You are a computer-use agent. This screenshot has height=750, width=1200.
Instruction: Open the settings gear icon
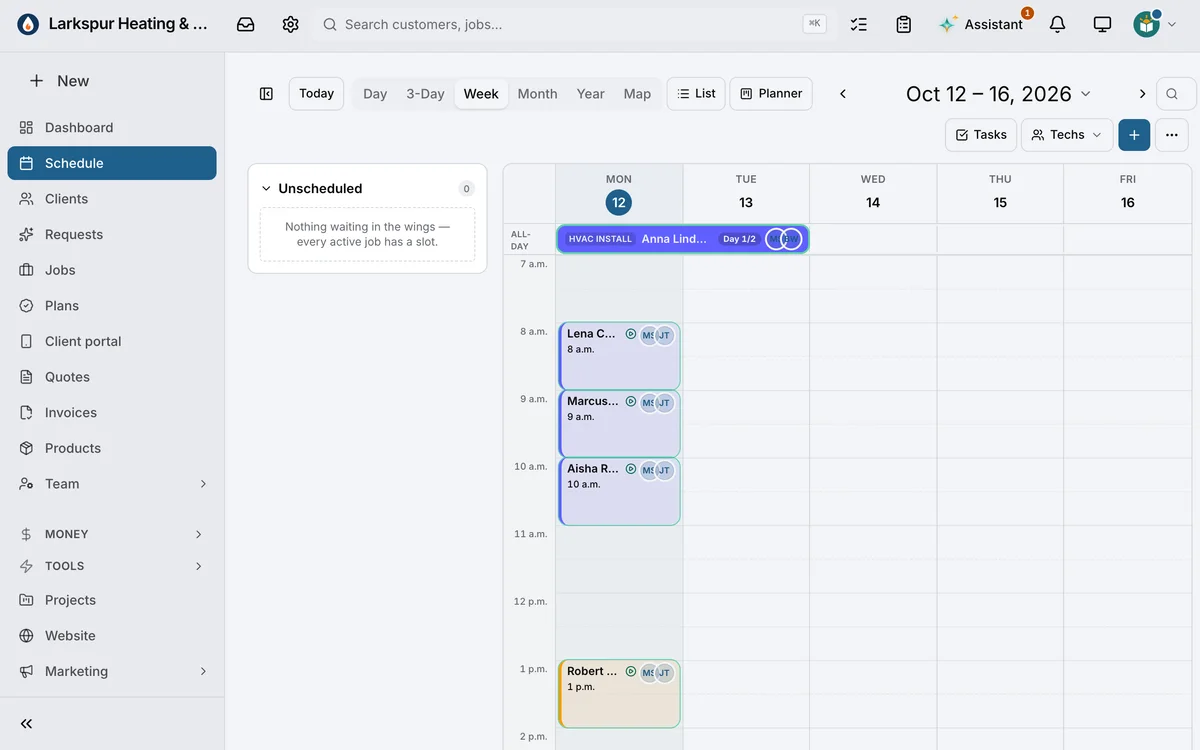290,24
